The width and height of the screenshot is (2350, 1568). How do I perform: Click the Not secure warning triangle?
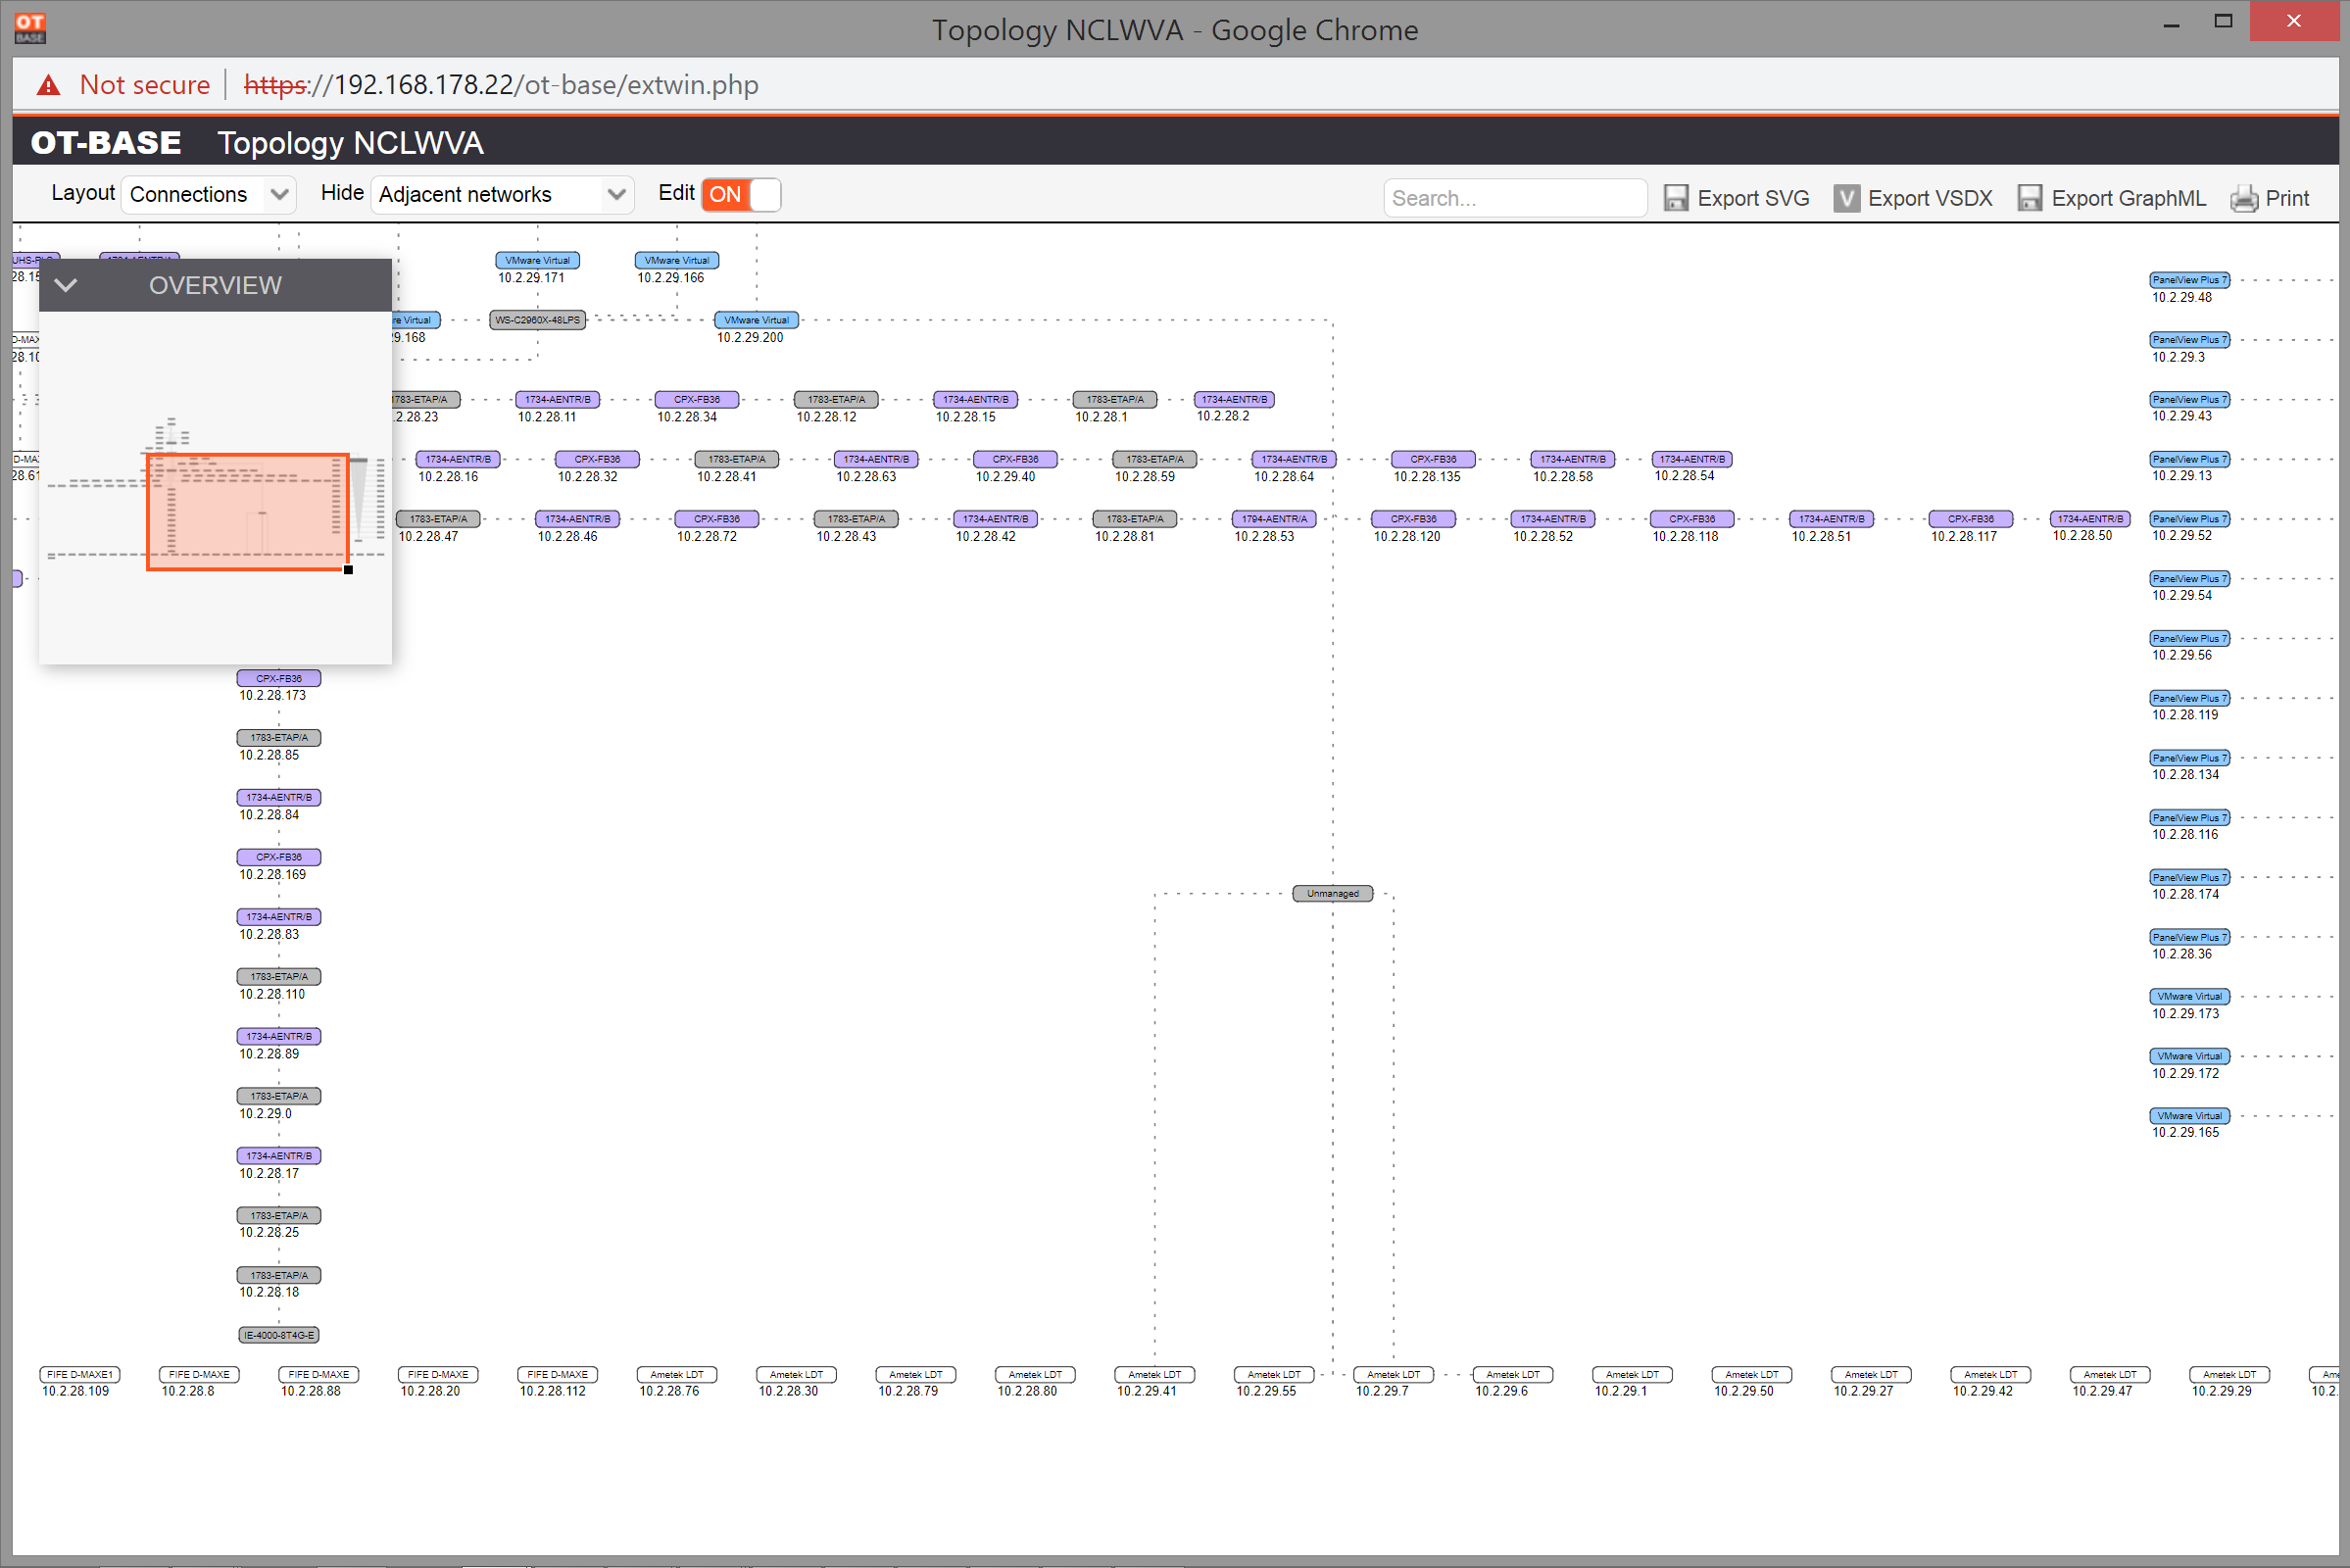click(48, 85)
